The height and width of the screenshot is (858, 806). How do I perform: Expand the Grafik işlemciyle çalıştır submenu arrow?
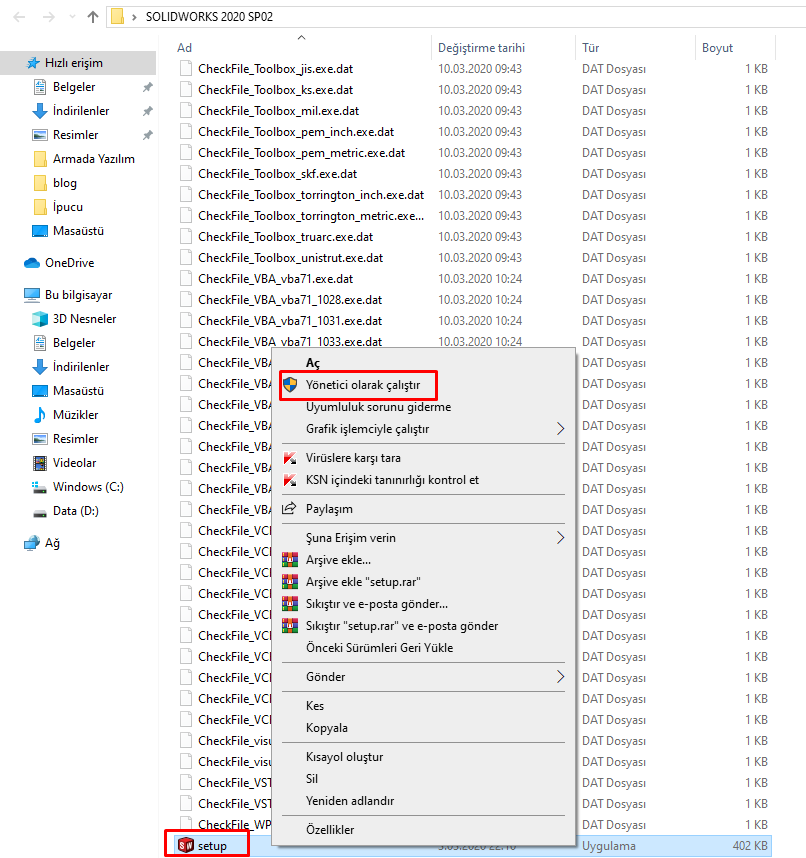[560, 428]
